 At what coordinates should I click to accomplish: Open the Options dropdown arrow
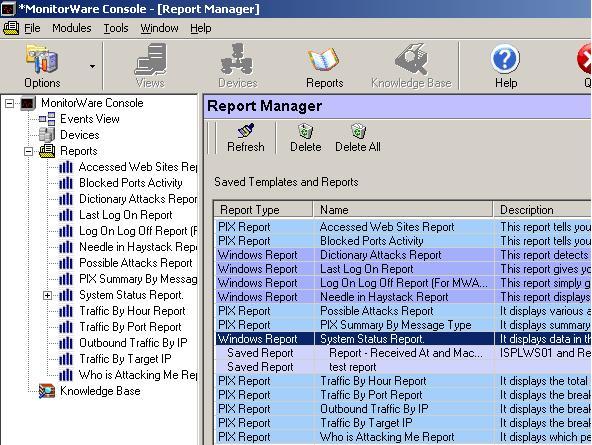(92, 67)
